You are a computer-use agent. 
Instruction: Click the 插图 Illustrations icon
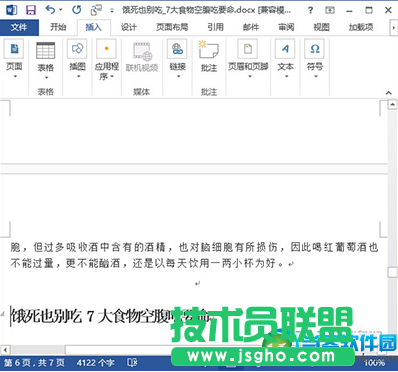coord(77,49)
